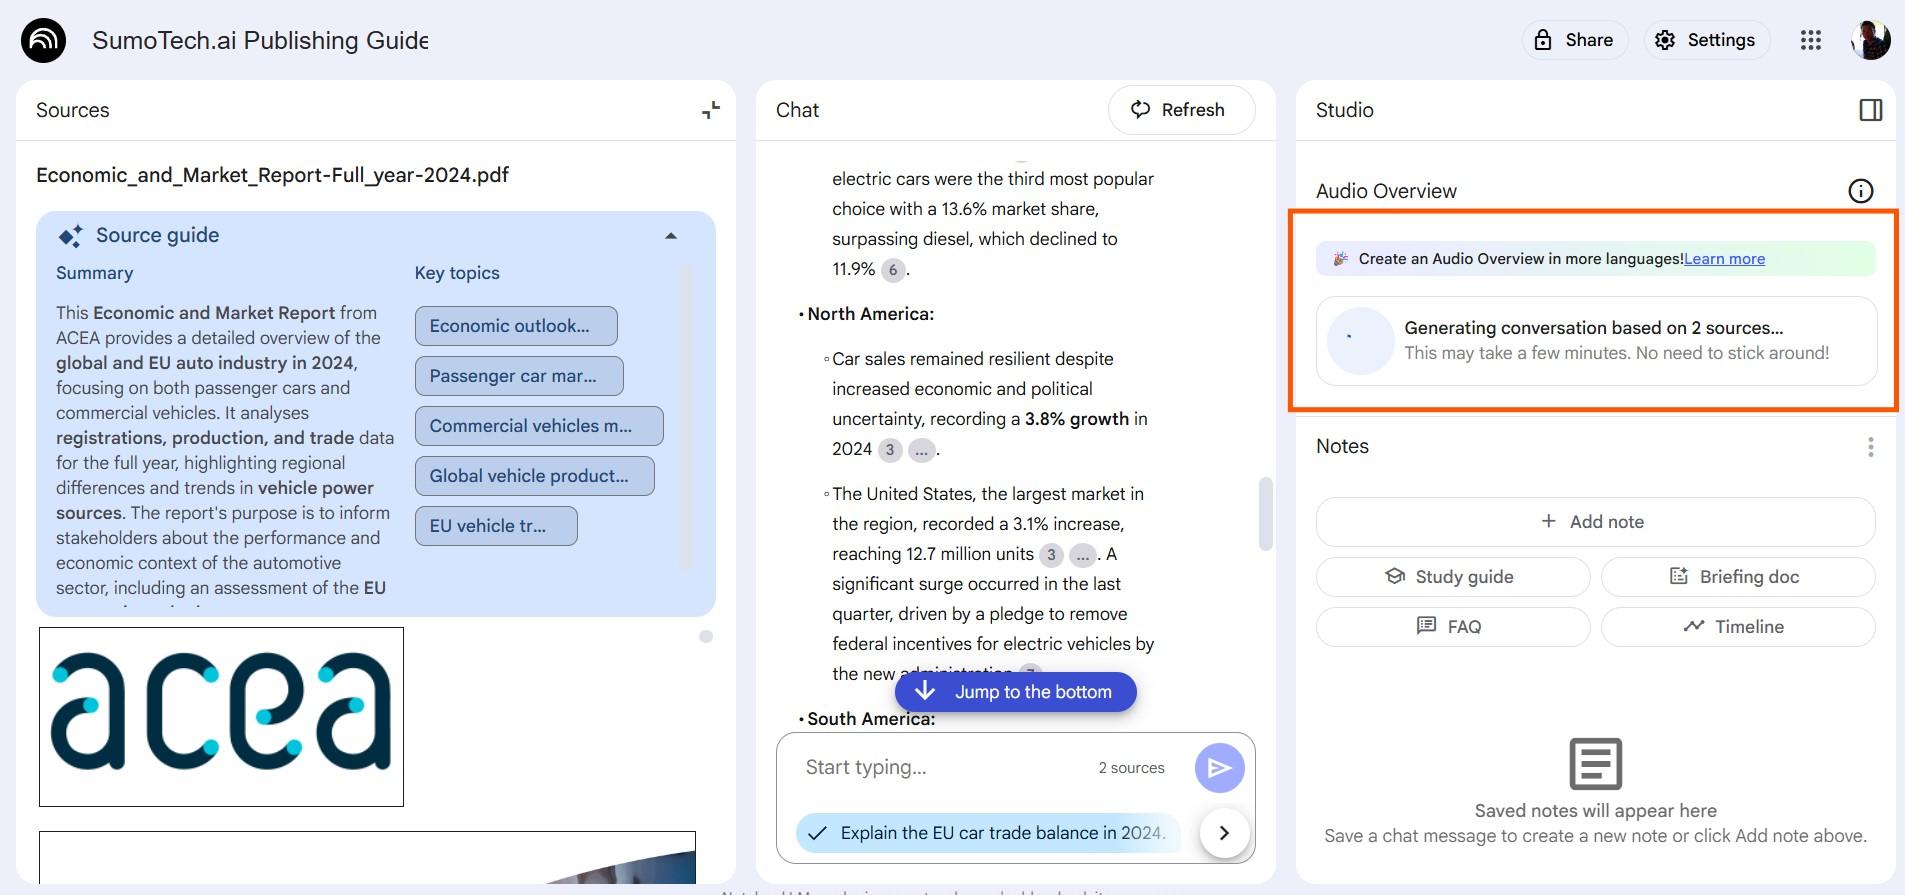The image size is (1905, 895).
Task: Refresh the chat
Action: tap(1181, 110)
